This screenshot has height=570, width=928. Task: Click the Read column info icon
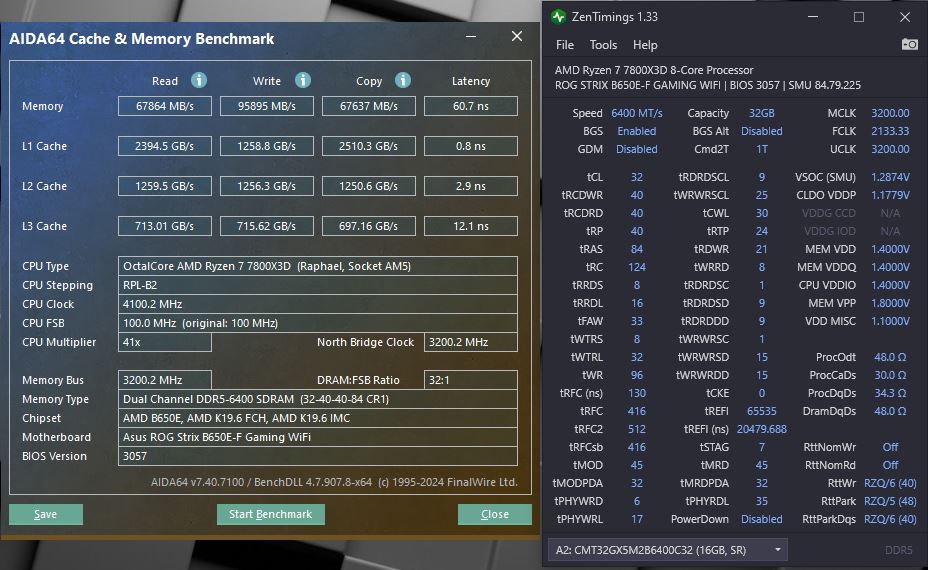199,80
